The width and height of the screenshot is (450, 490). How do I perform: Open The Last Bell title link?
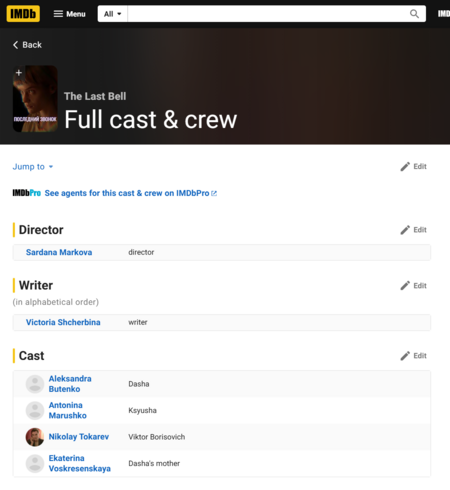pyautogui.click(x=95, y=96)
